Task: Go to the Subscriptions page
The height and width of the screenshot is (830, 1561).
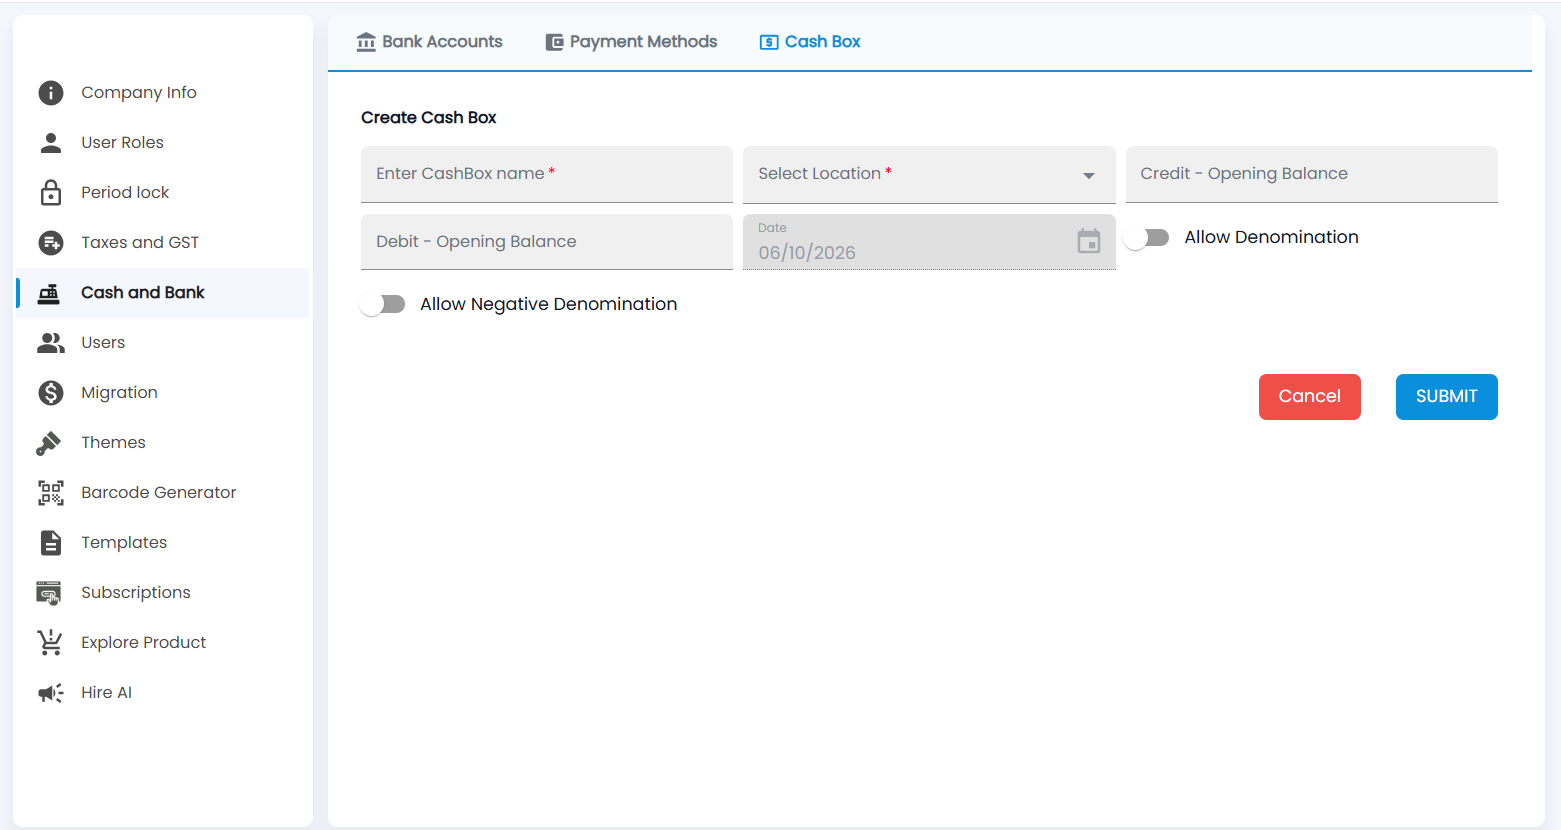Action: coord(163,593)
